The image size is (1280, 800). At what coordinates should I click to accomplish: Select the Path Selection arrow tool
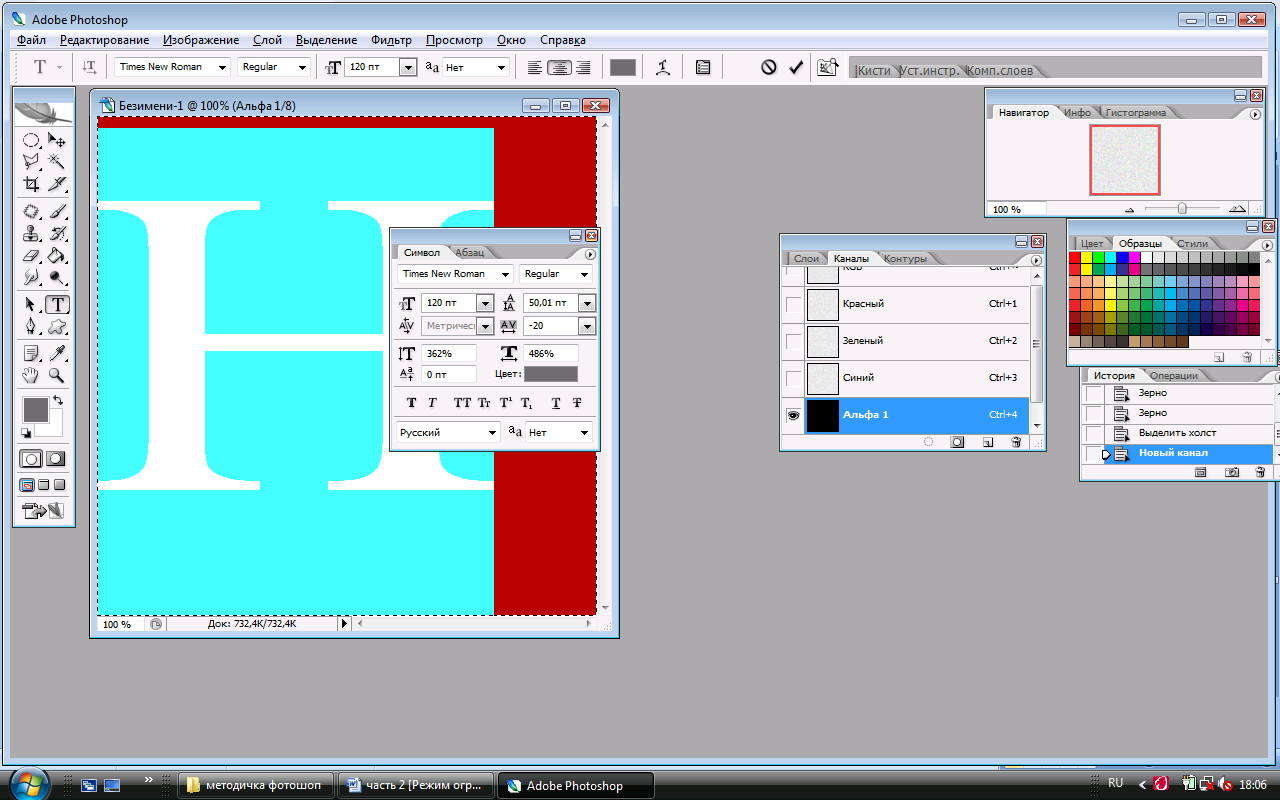click(31, 304)
